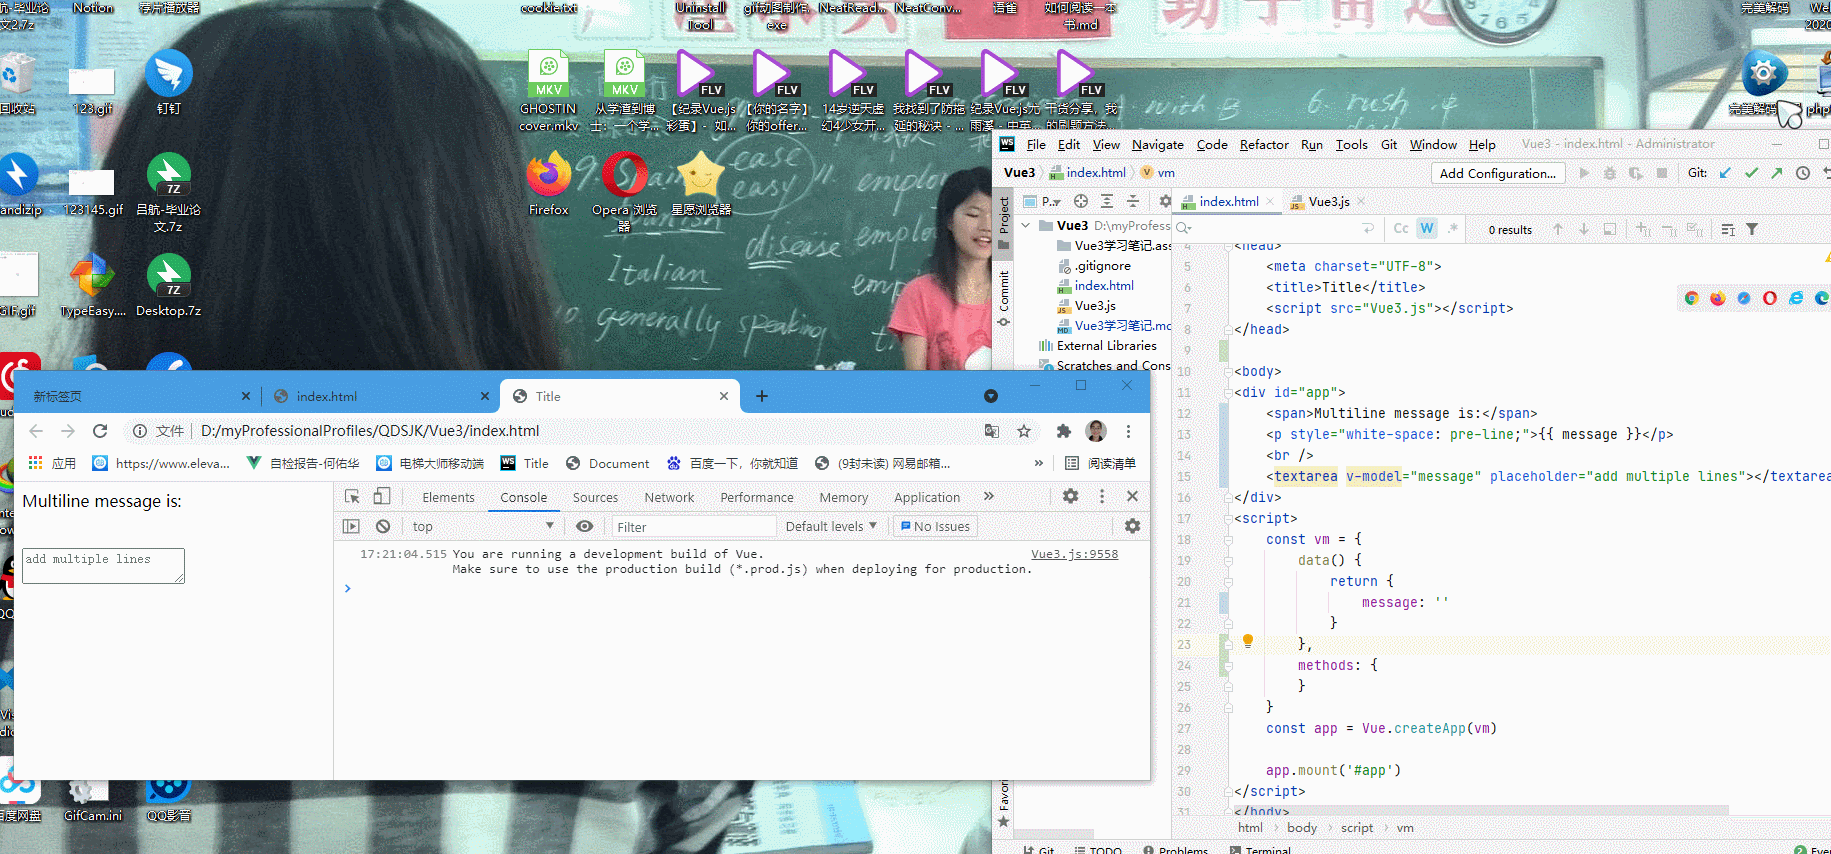Show the console sidebar panel
This screenshot has height=854, width=1831.
pos(351,526)
